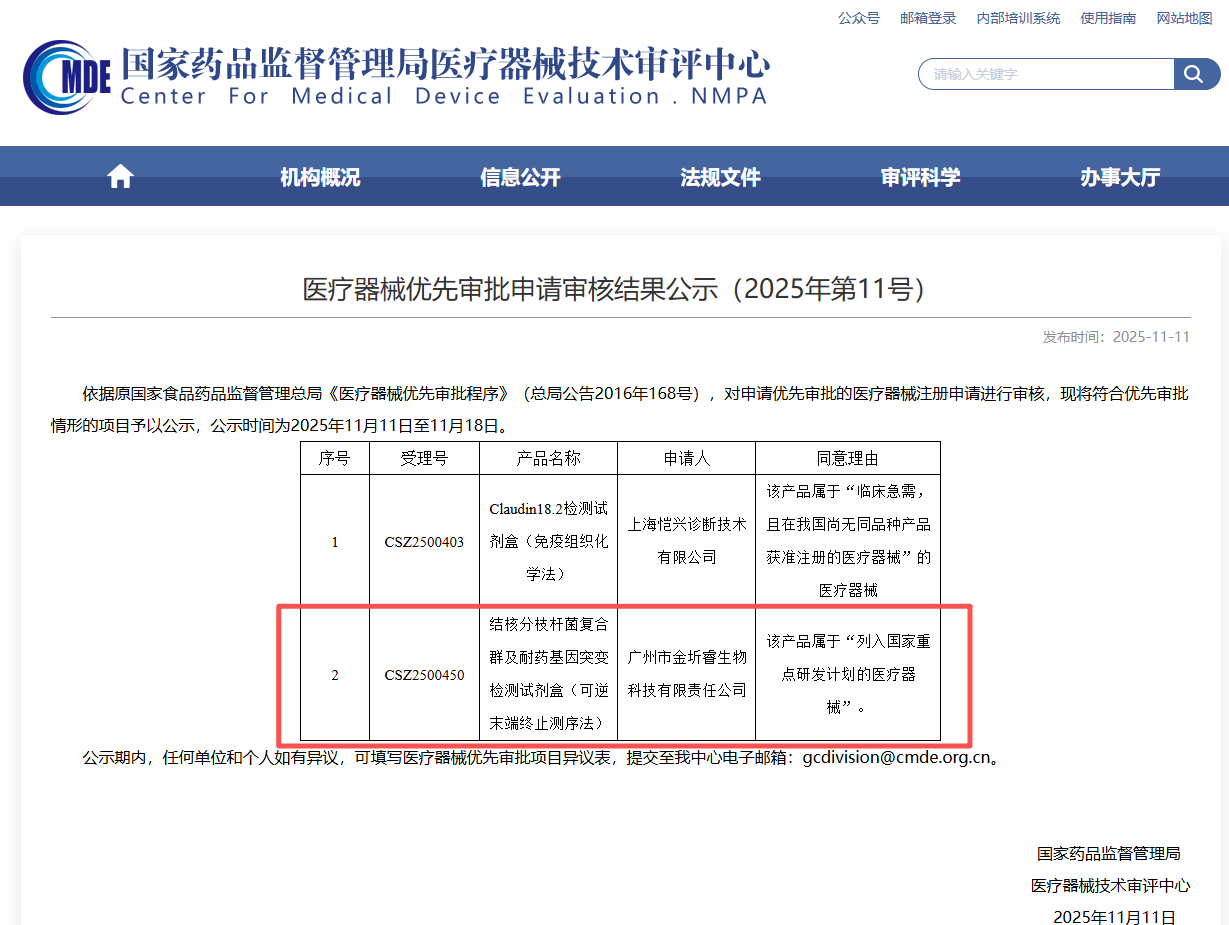Open the 使用指南 link
Screen dimensions: 1229x925
click(1108, 18)
